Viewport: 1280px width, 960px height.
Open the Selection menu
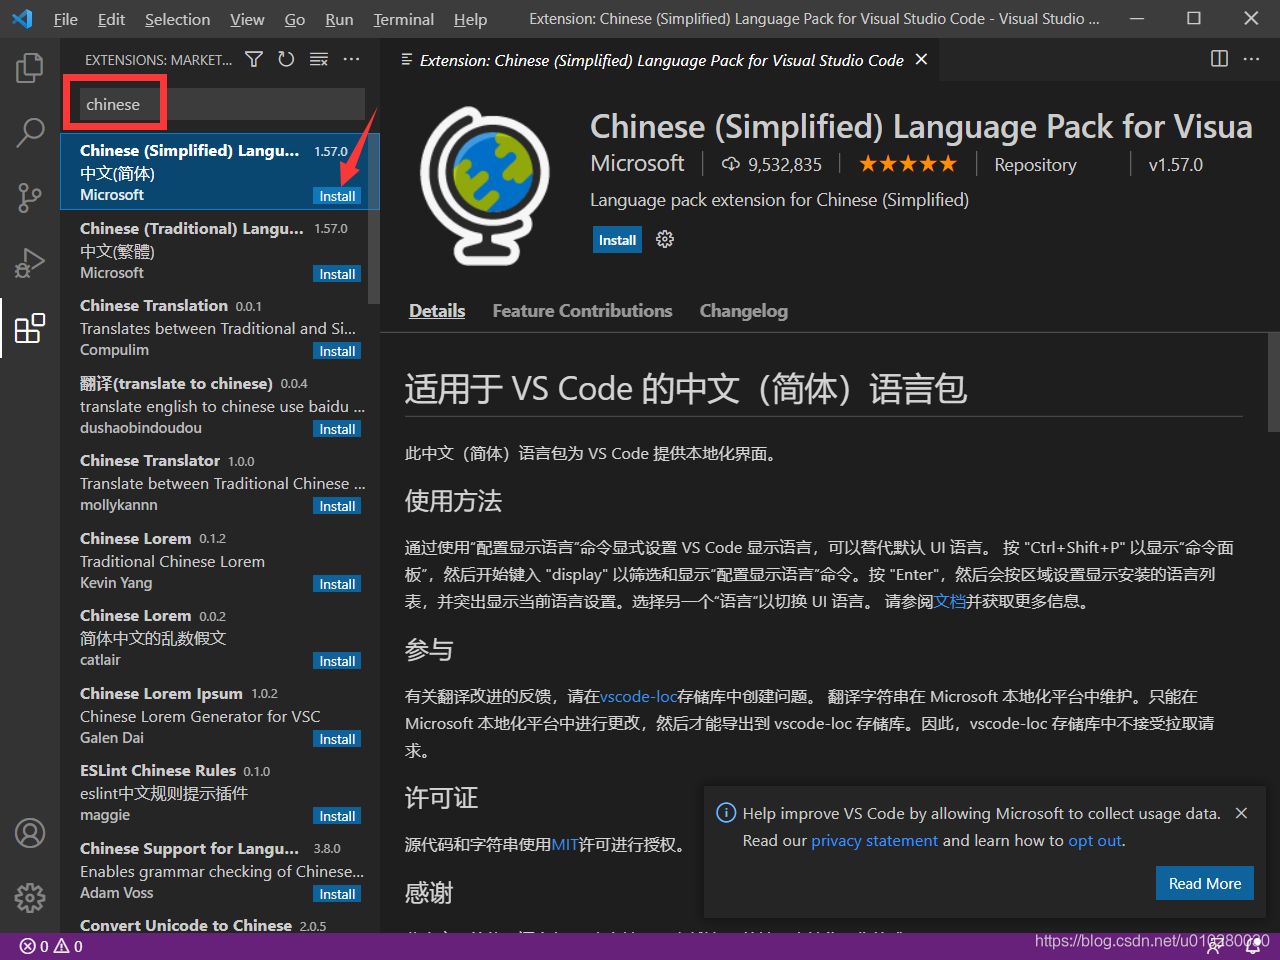tap(177, 19)
